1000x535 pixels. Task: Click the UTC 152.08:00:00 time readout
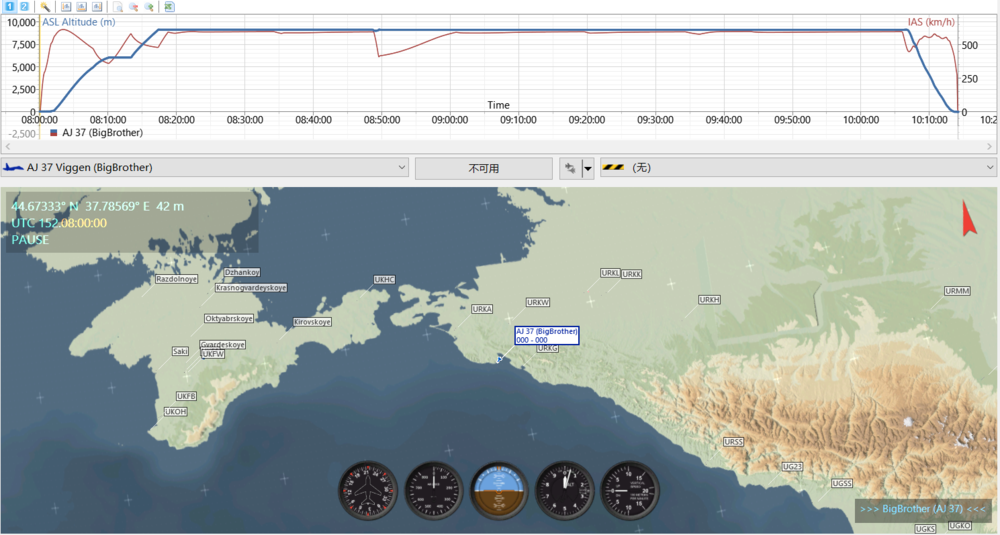(x=59, y=223)
